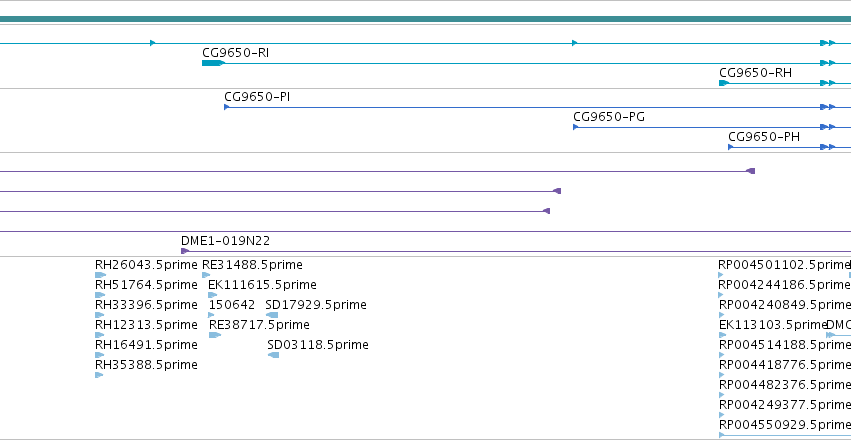Open the EK111615.5prime EST feature
Viewport: 851px width, 440px height.
262,285
